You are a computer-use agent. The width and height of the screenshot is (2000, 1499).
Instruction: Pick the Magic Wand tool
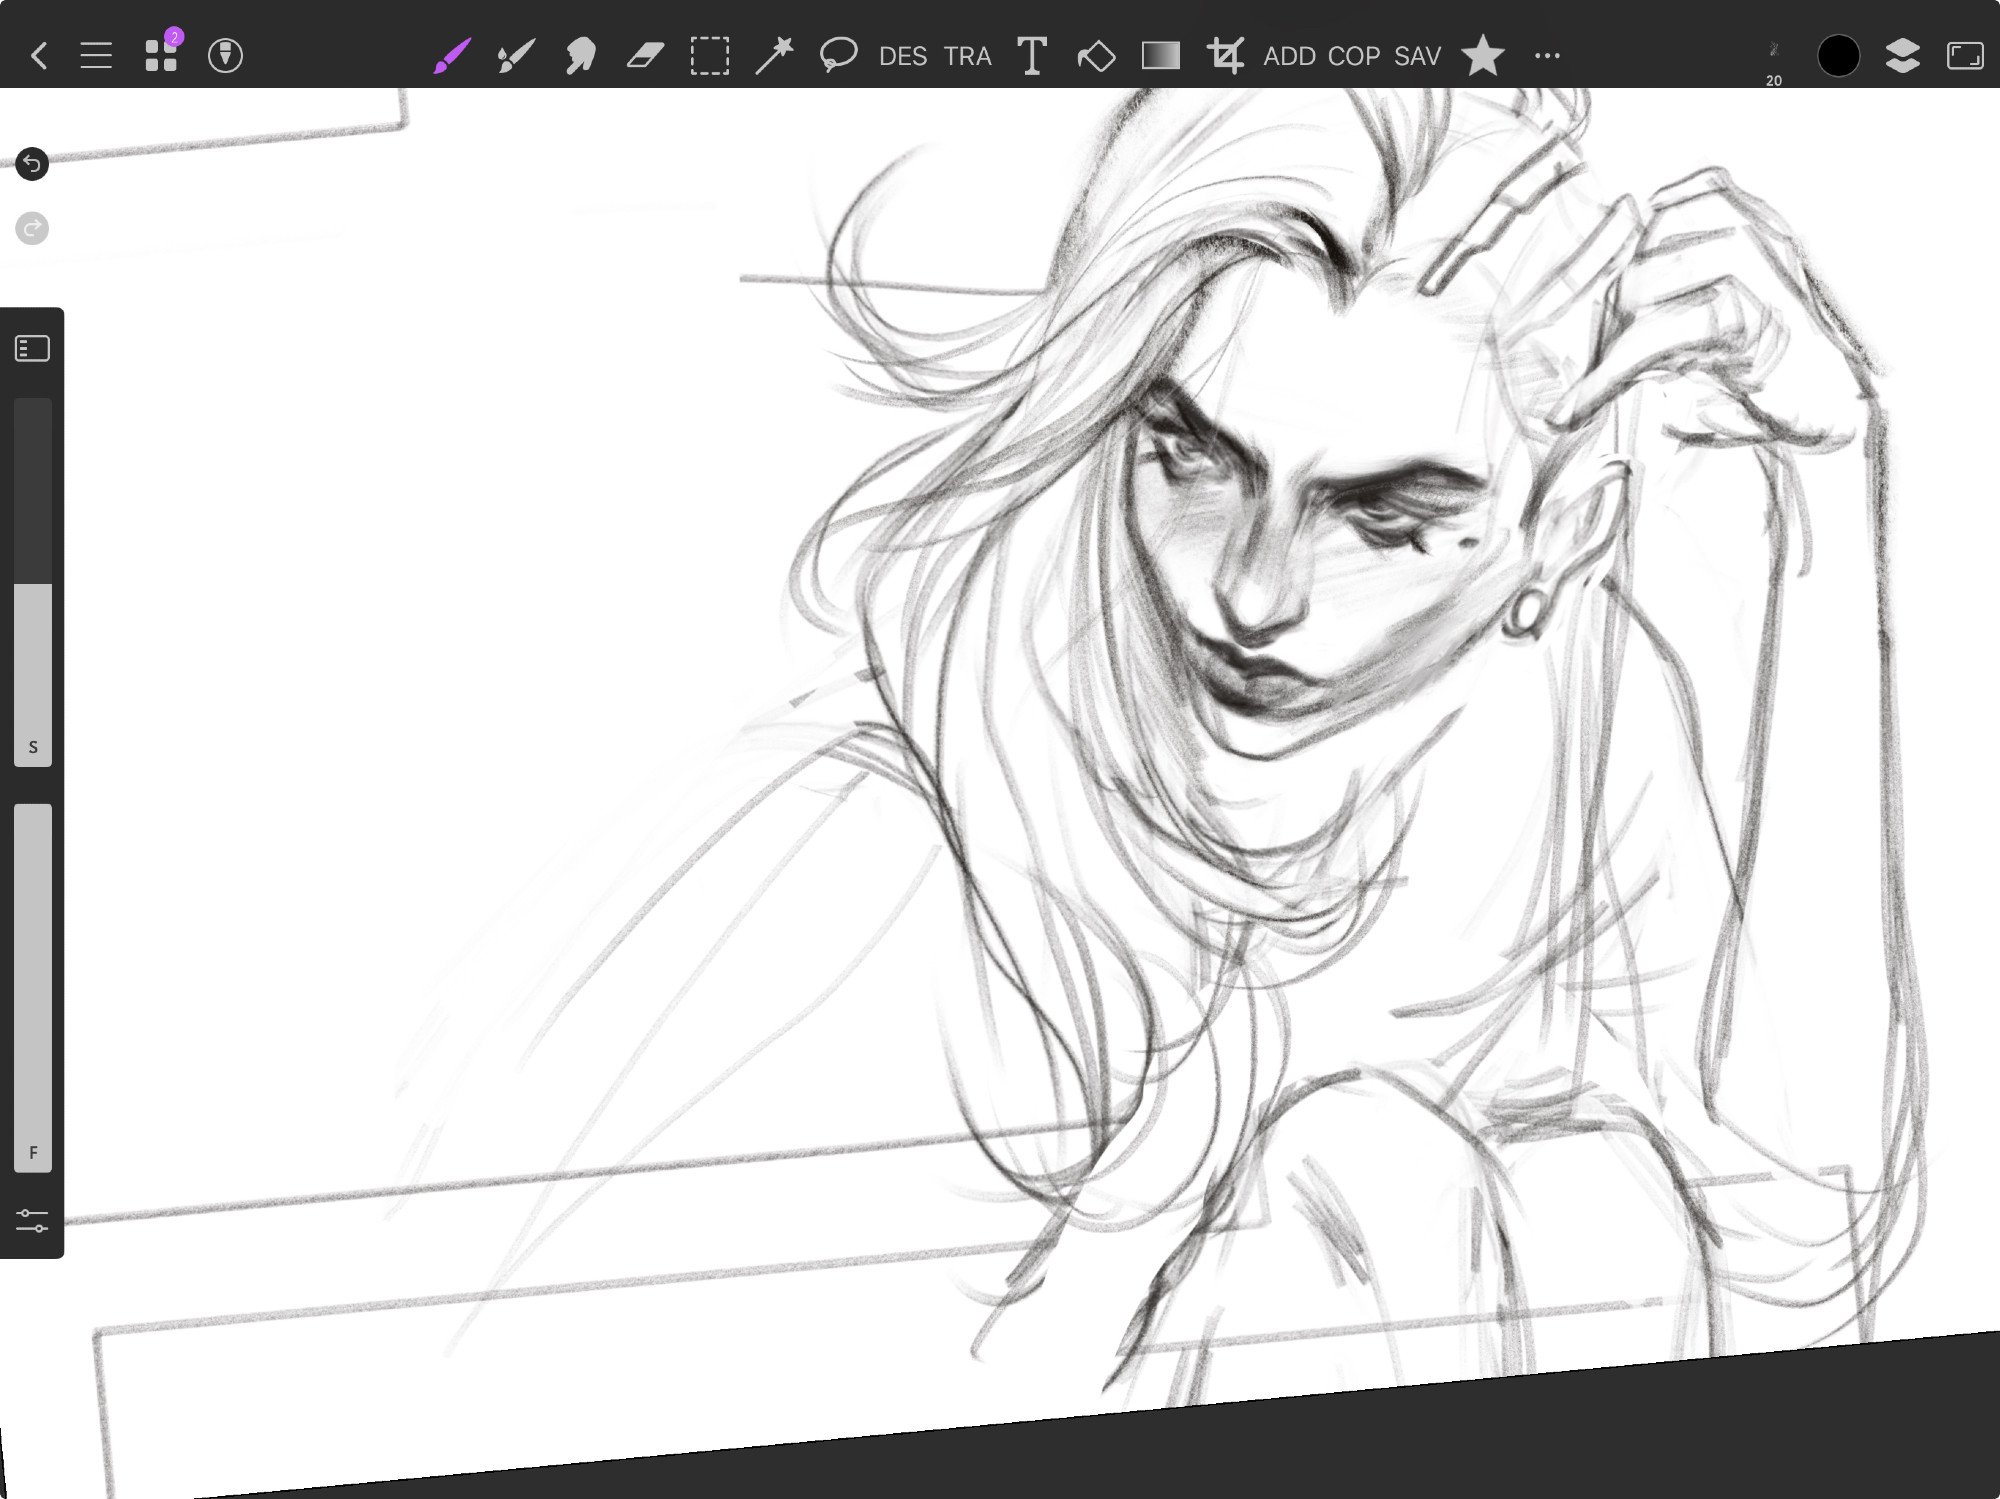[773, 55]
